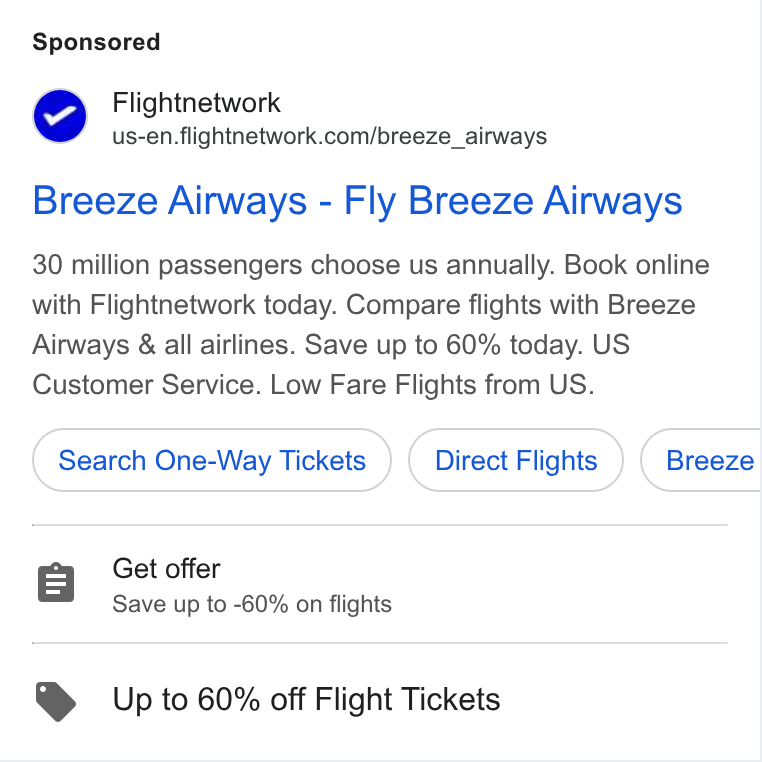Click Save up to -60% on flights
Viewport: 762px width, 762px height.
tap(252, 604)
